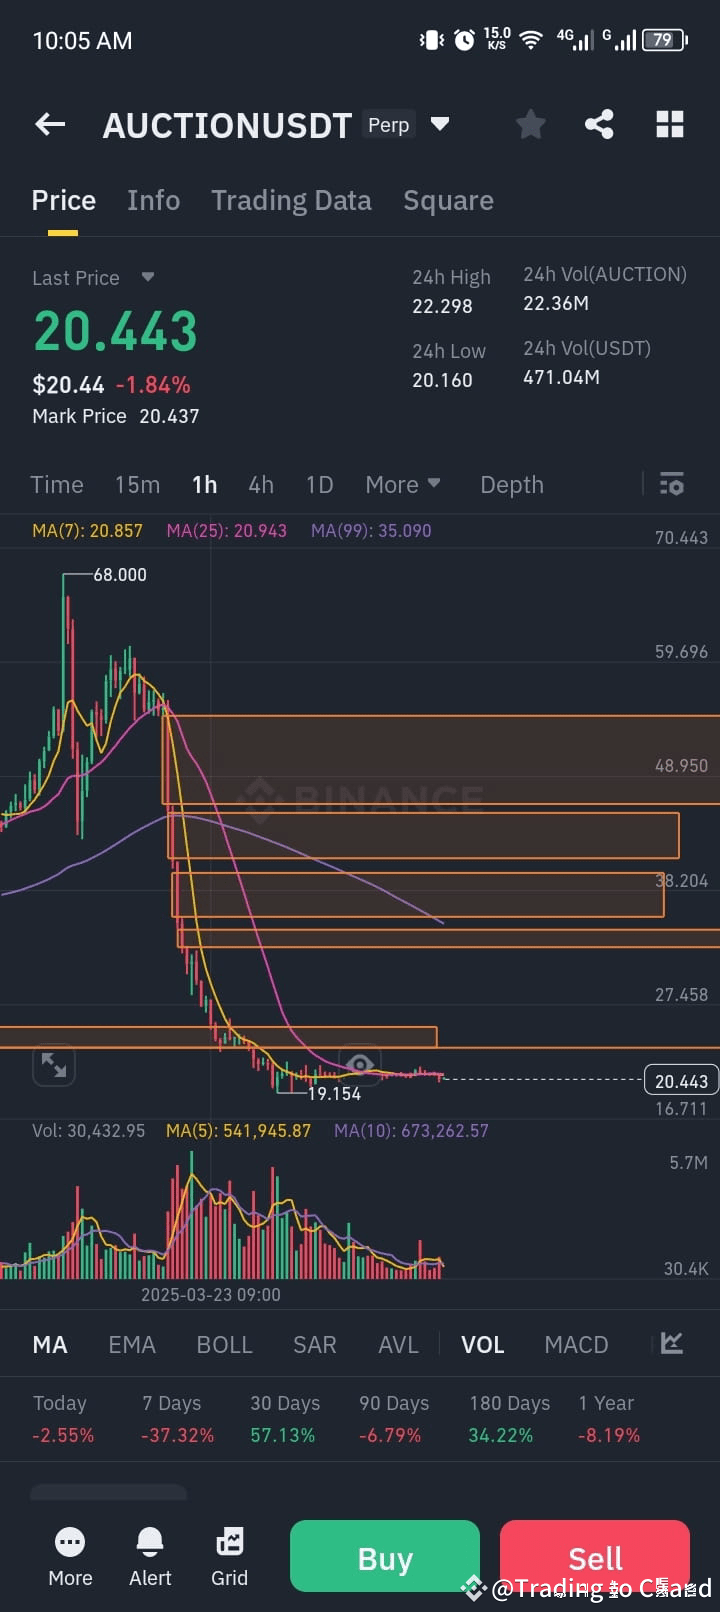The height and width of the screenshot is (1612, 720).
Task: Enable the EMA indicator
Action: [132, 1344]
